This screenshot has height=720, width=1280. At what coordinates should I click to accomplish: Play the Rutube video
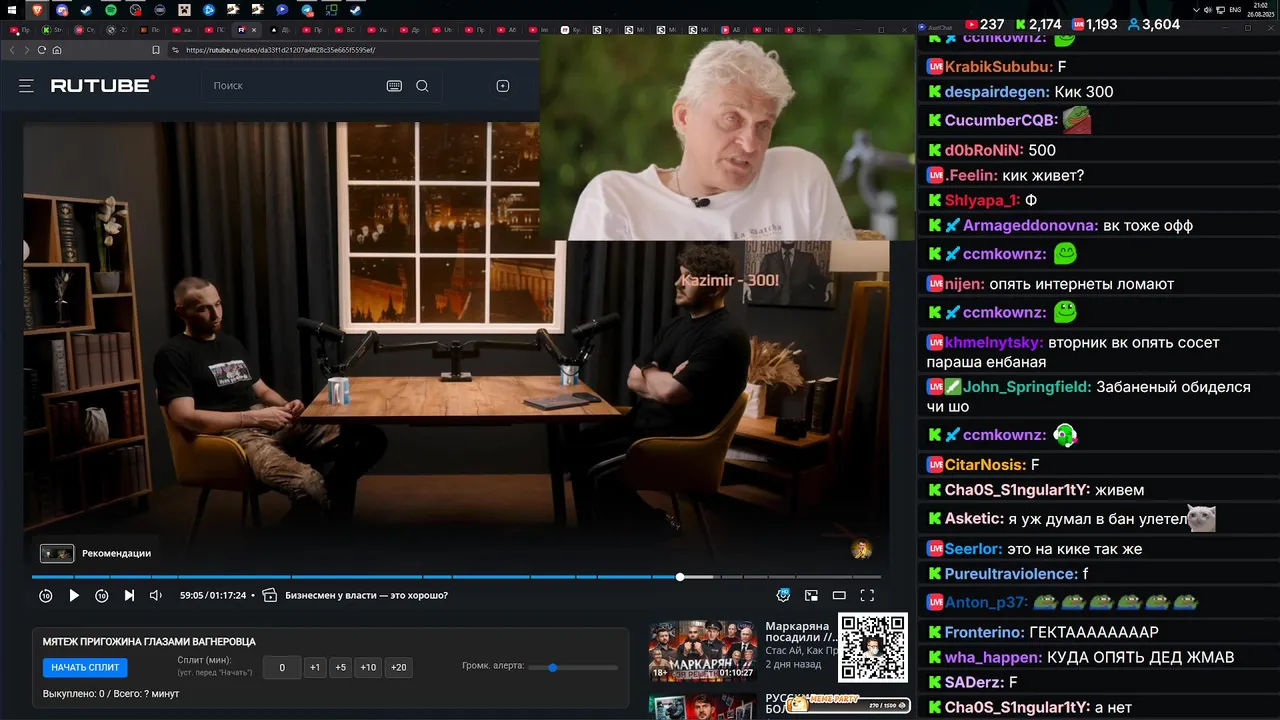click(74, 595)
